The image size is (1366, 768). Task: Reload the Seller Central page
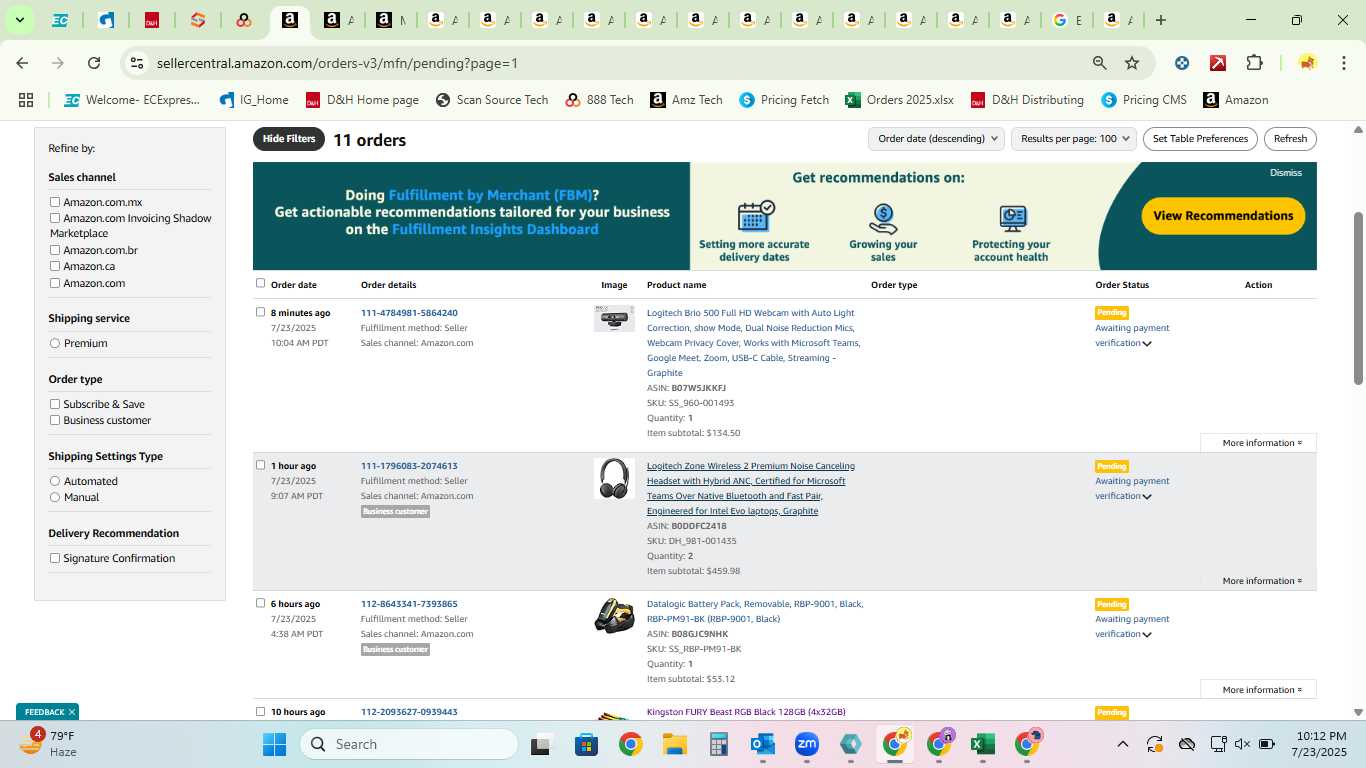tap(94, 63)
